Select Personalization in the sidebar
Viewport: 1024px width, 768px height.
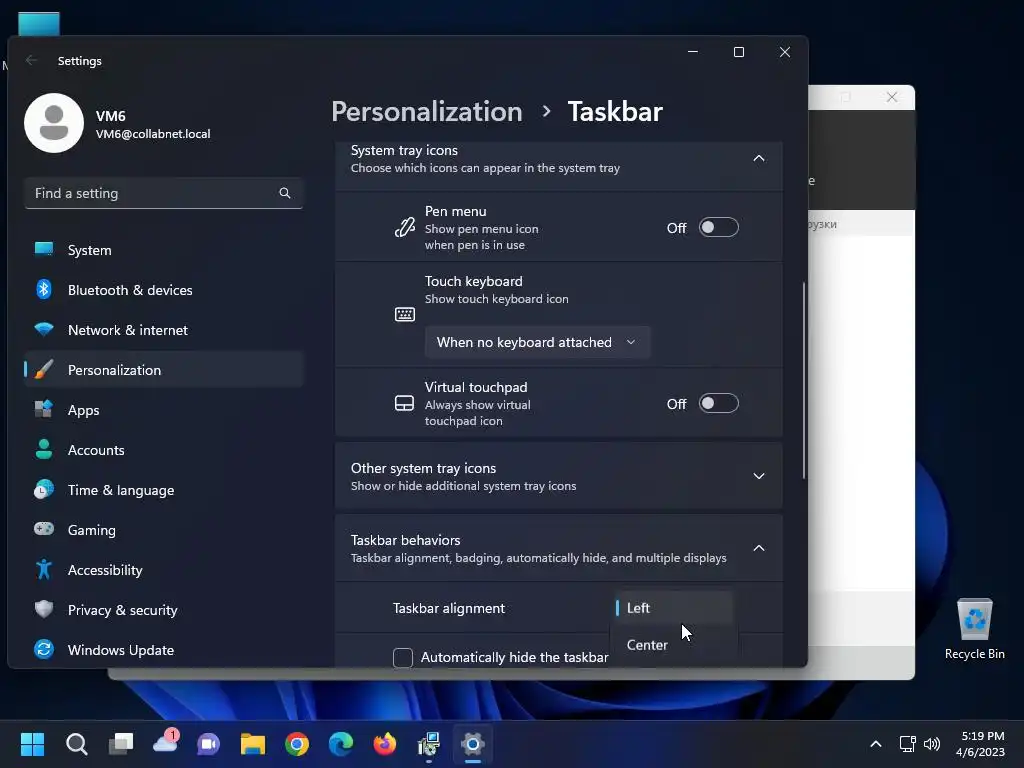pyautogui.click(x=164, y=370)
